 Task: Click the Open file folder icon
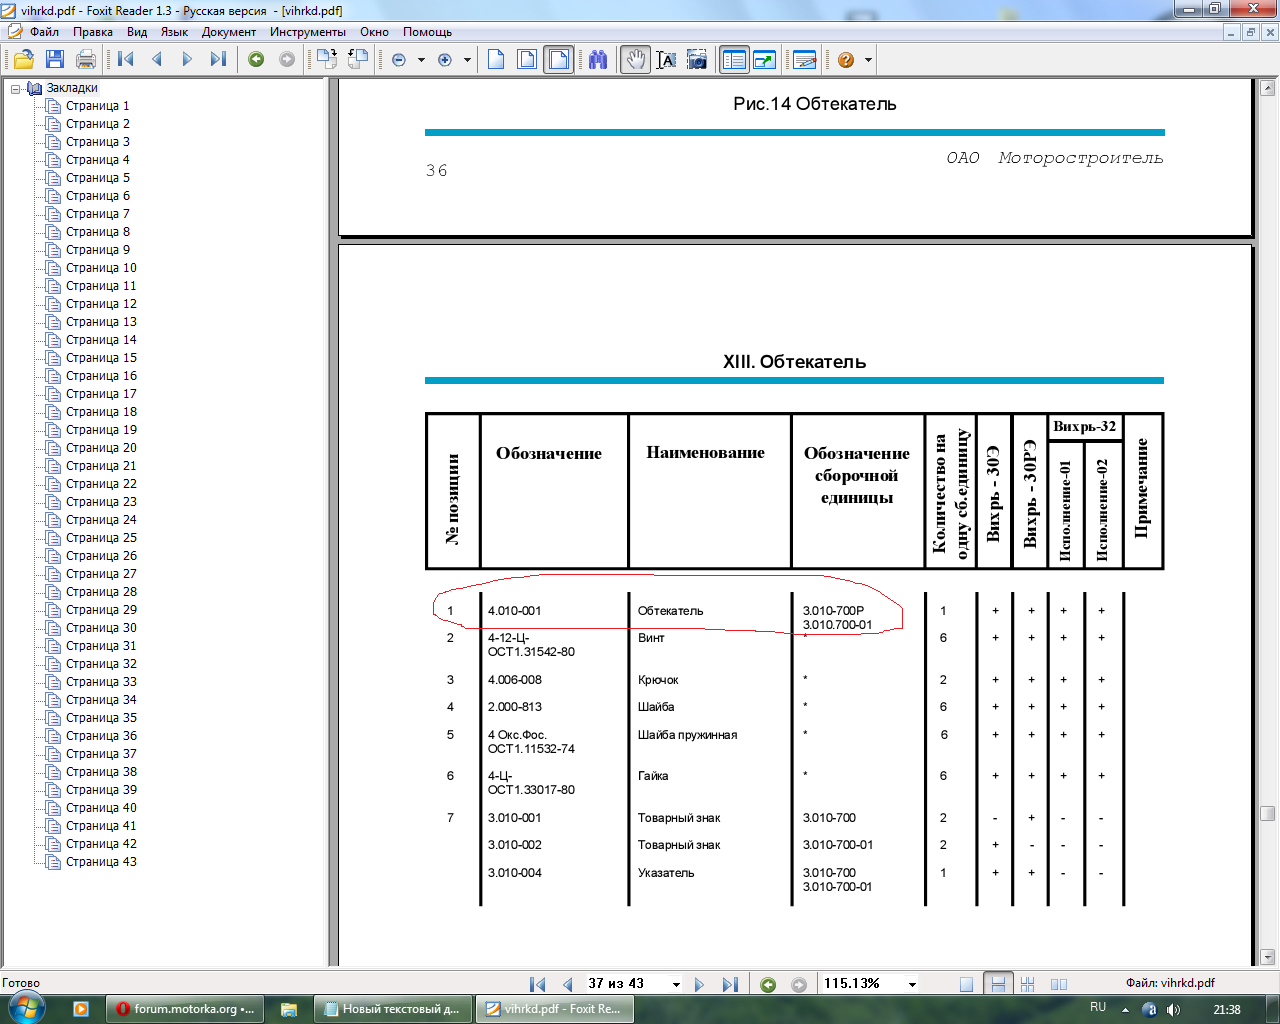[x=23, y=60]
